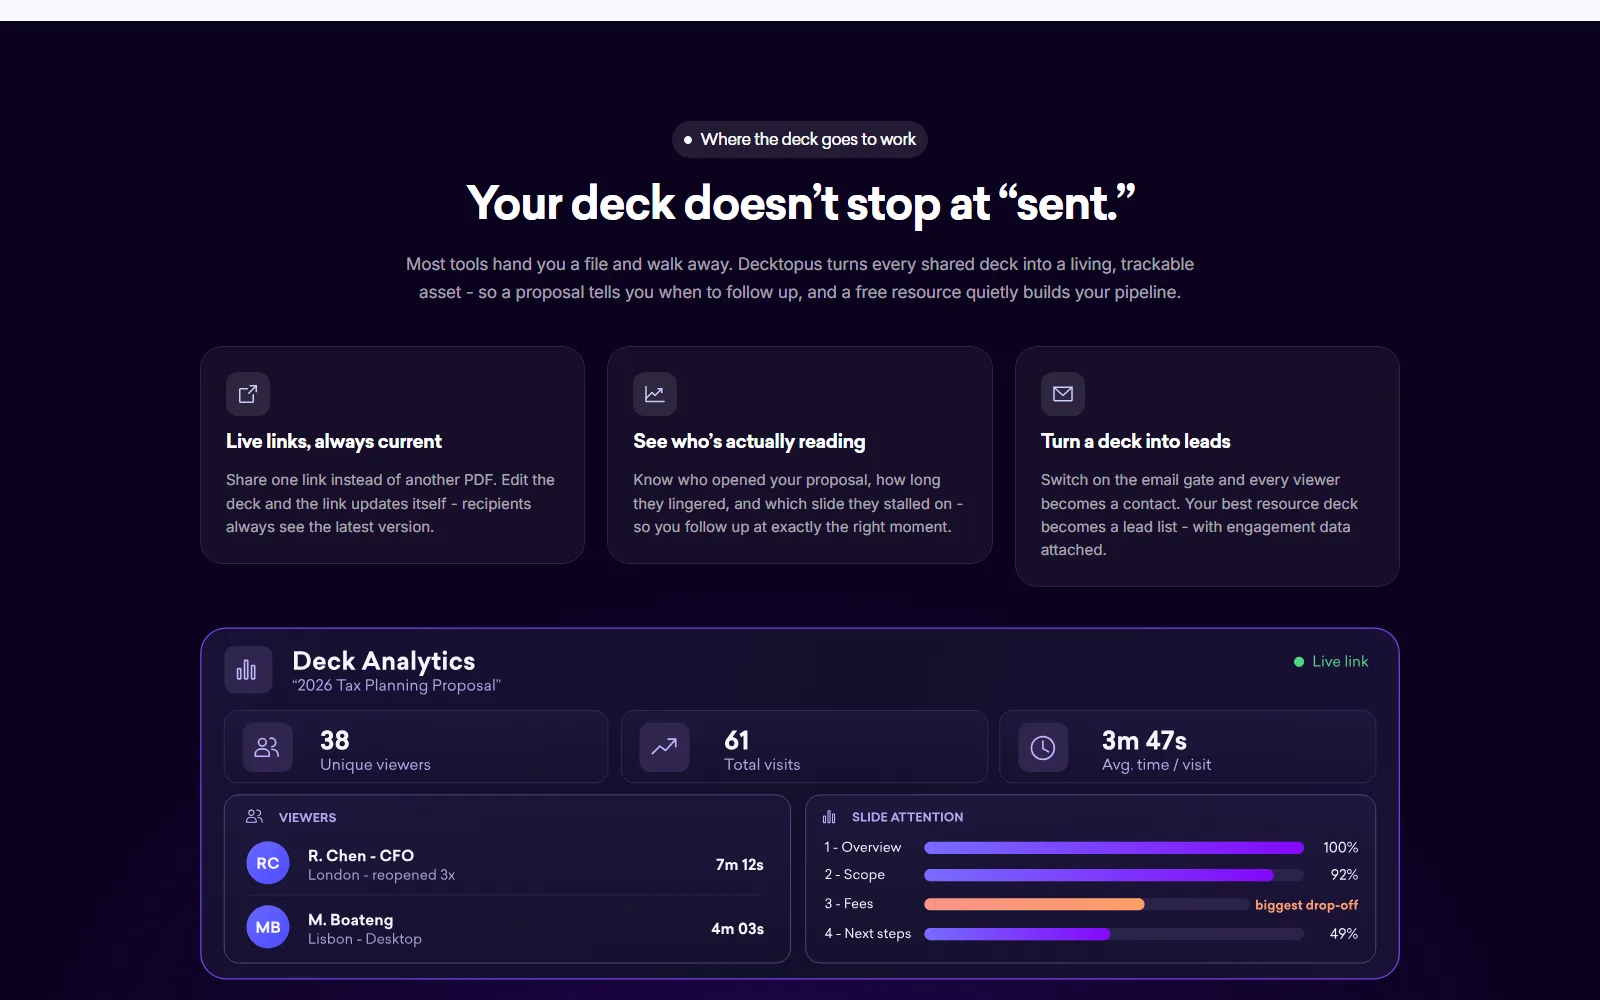The height and width of the screenshot is (1000, 1600).
Task: Click the Your deck doesn't stop at sent headline
Action: (800, 204)
